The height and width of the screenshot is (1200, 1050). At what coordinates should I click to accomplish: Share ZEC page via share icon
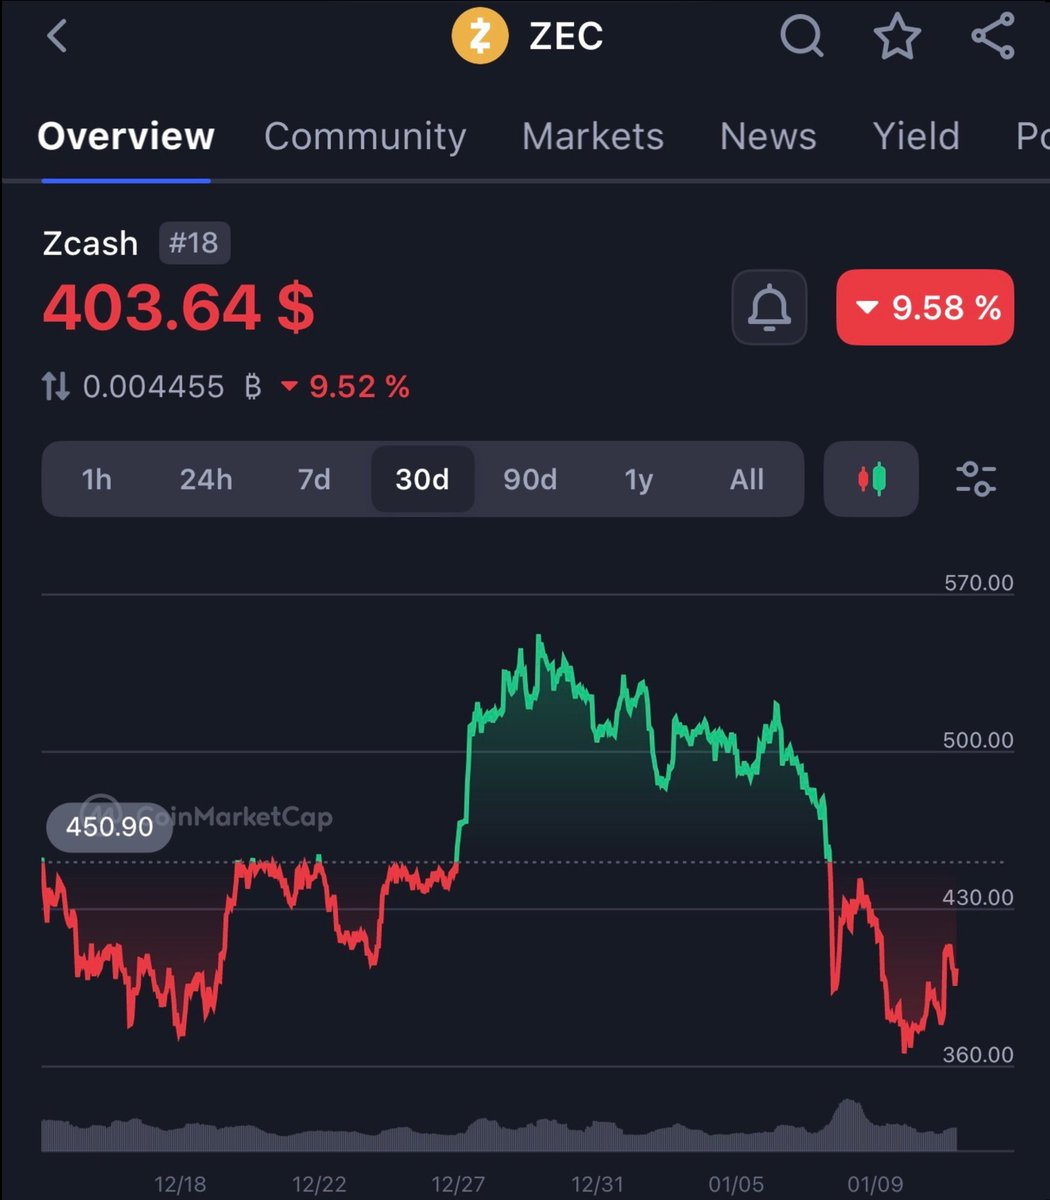tap(992, 37)
